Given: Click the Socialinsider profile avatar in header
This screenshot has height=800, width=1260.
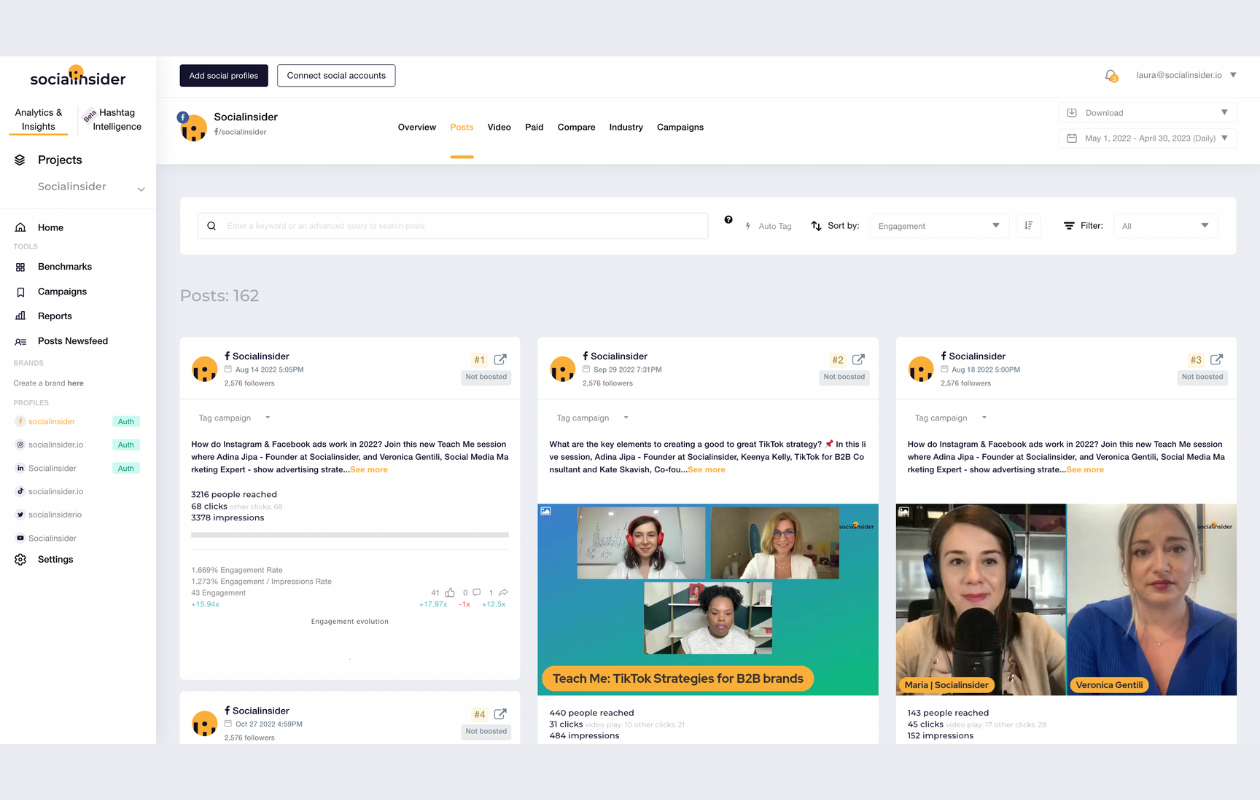Looking at the screenshot, I should 193,126.
